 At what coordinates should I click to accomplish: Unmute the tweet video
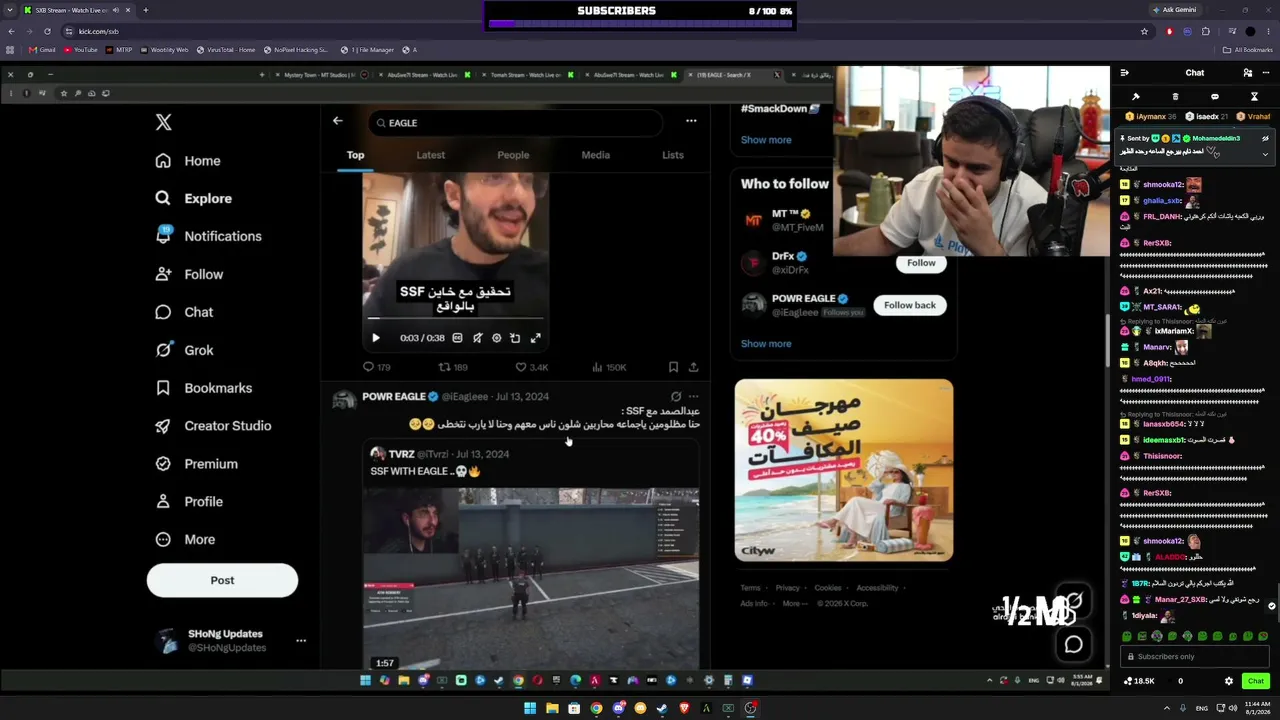477,338
